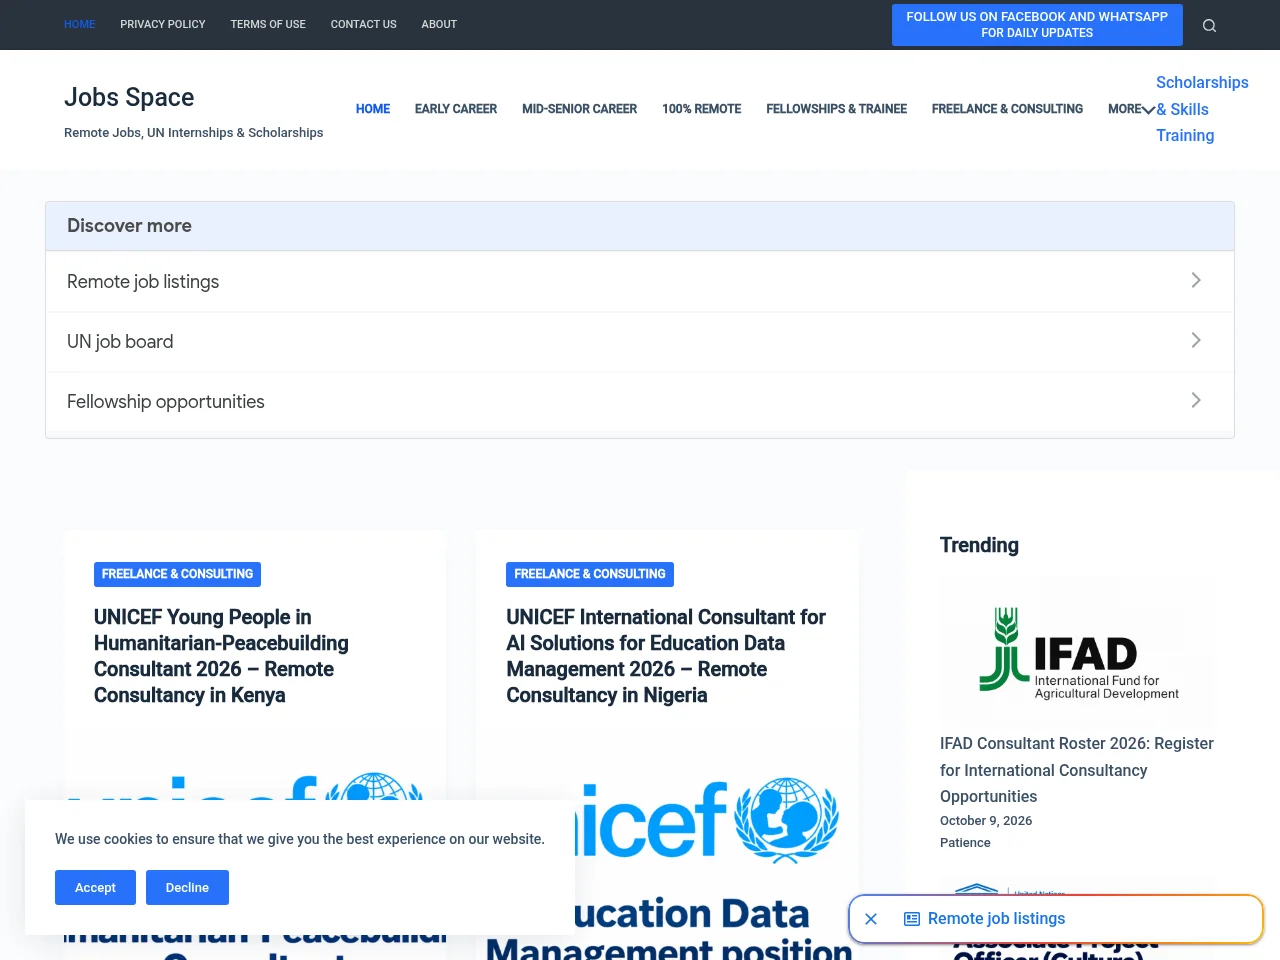
Task: Open Scholarships & Skills Training link
Action: click(x=1202, y=109)
